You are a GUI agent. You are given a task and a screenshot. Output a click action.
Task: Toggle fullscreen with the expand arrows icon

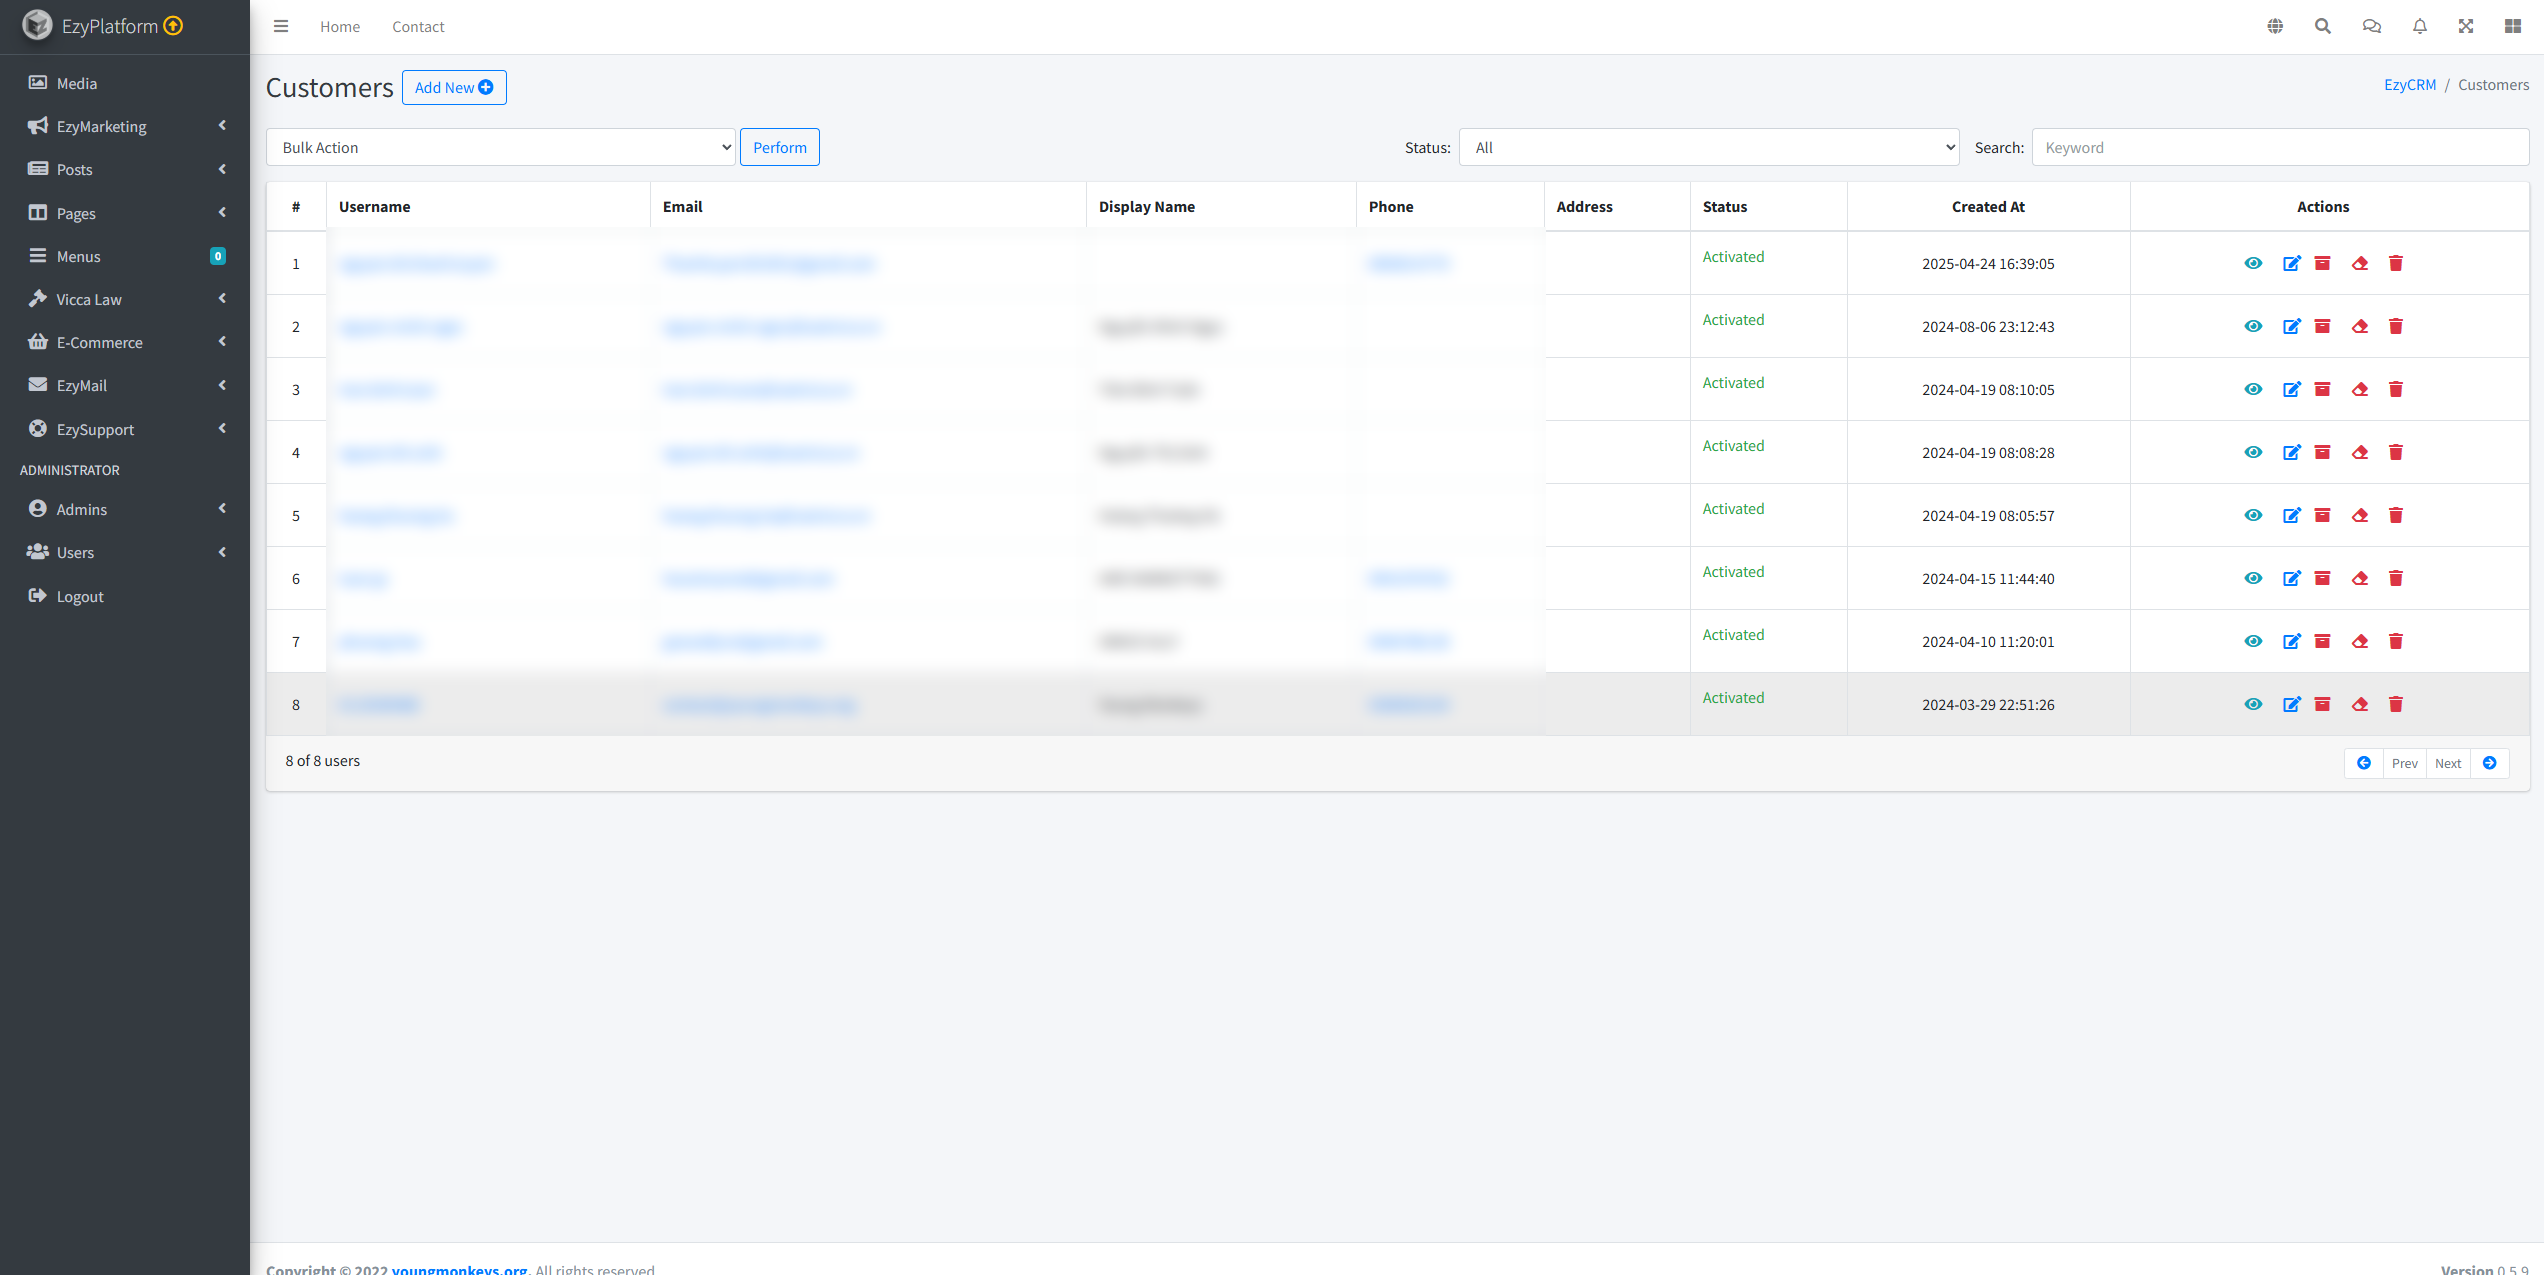[2466, 27]
